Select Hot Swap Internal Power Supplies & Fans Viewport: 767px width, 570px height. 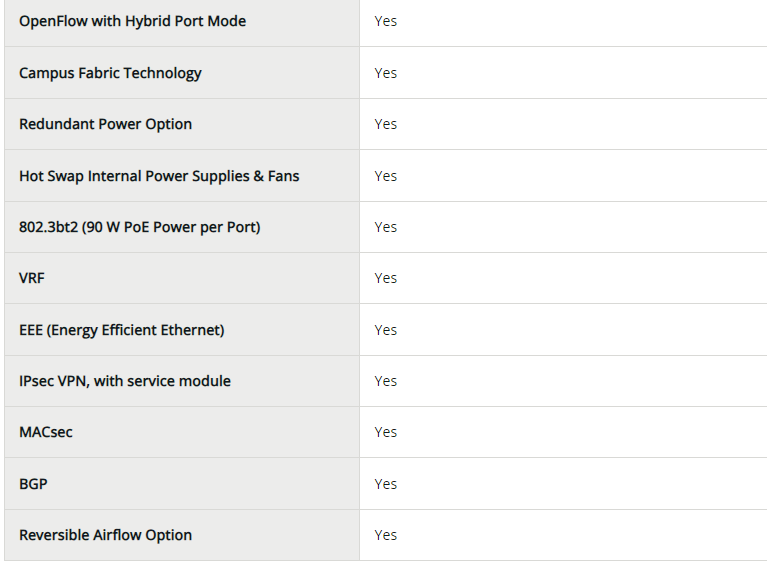tap(159, 176)
